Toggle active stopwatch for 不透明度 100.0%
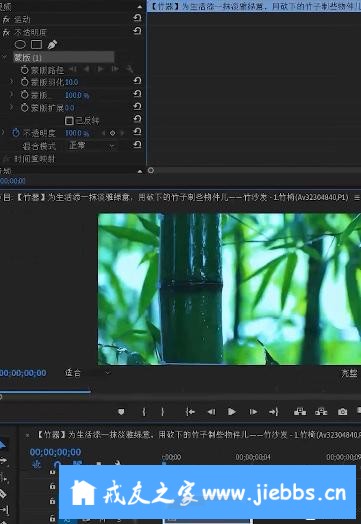This screenshot has width=361, height=524. [x=16, y=133]
